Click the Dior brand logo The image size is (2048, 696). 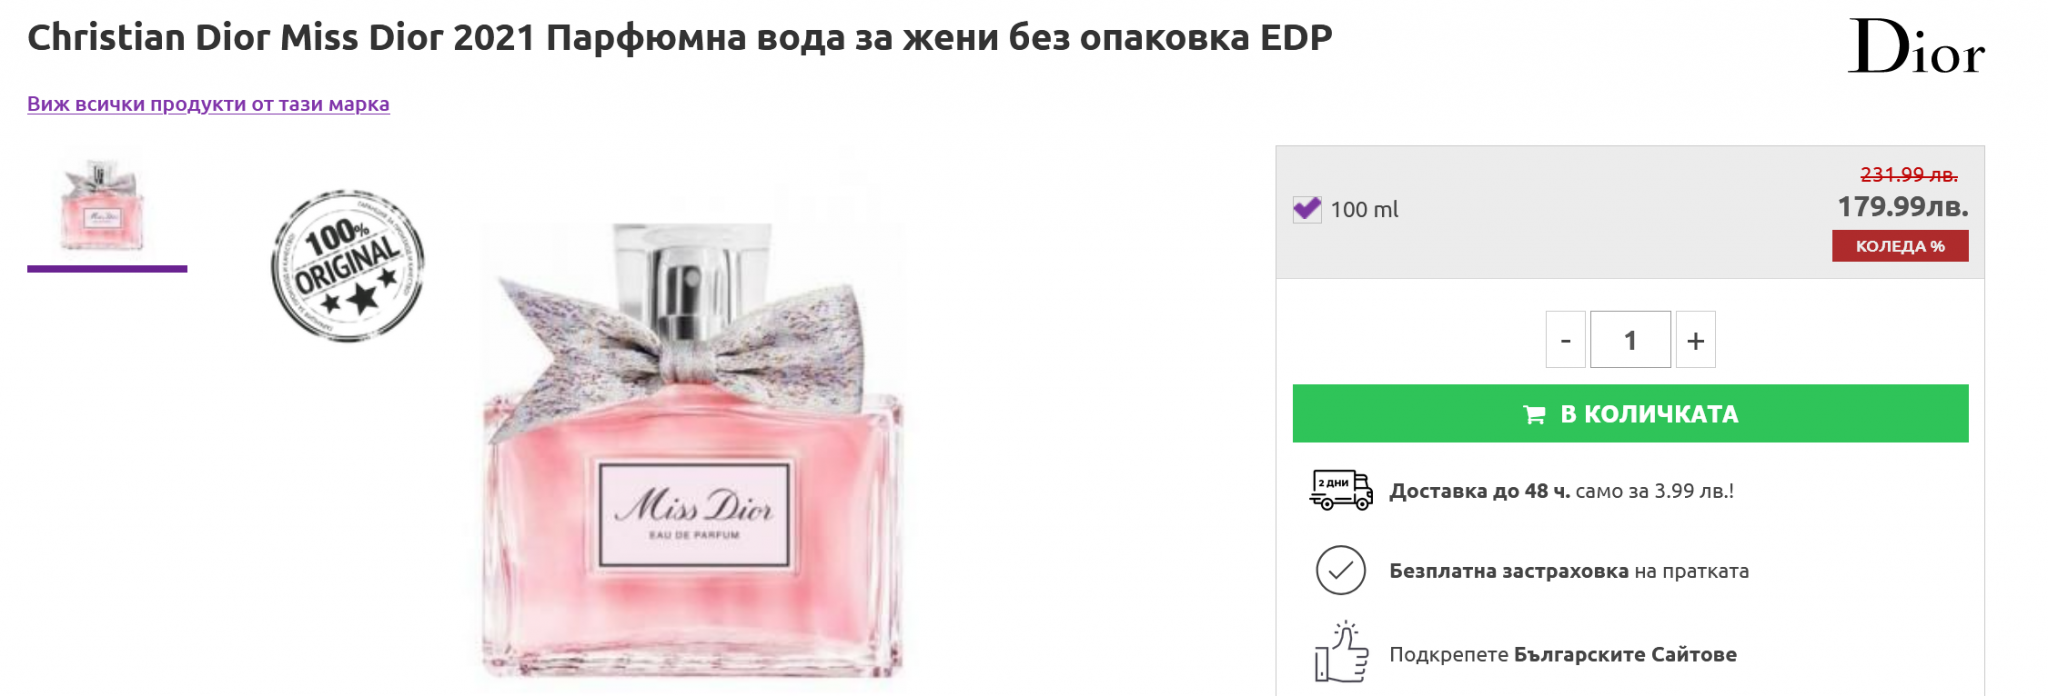(1916, 47)
